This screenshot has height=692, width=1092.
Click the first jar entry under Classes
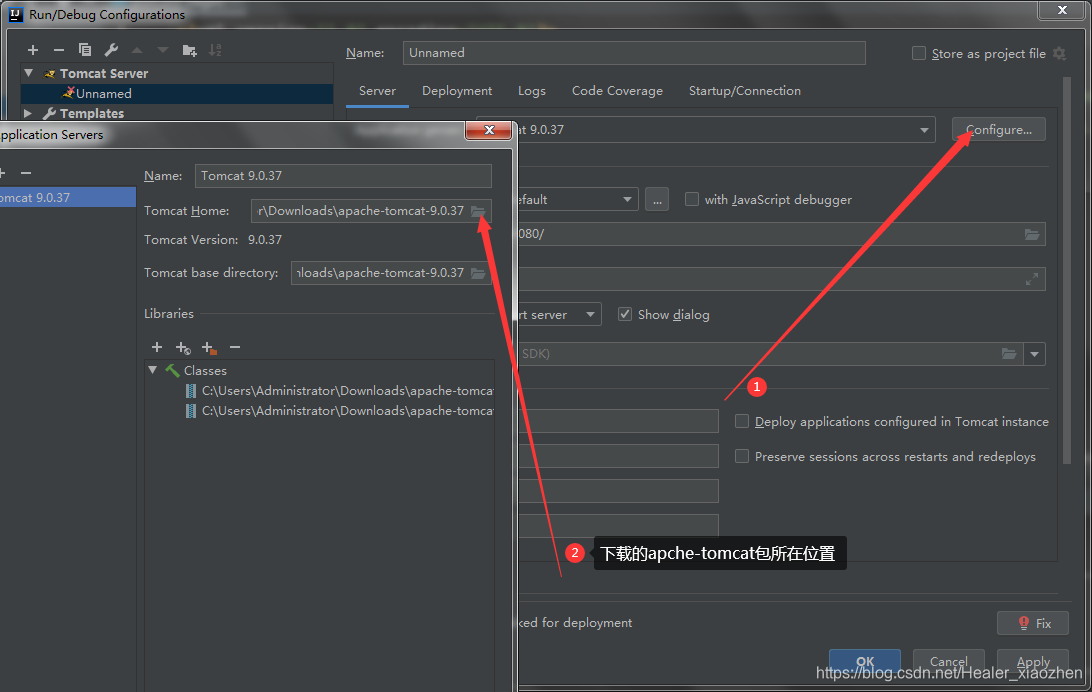point(341,391)
